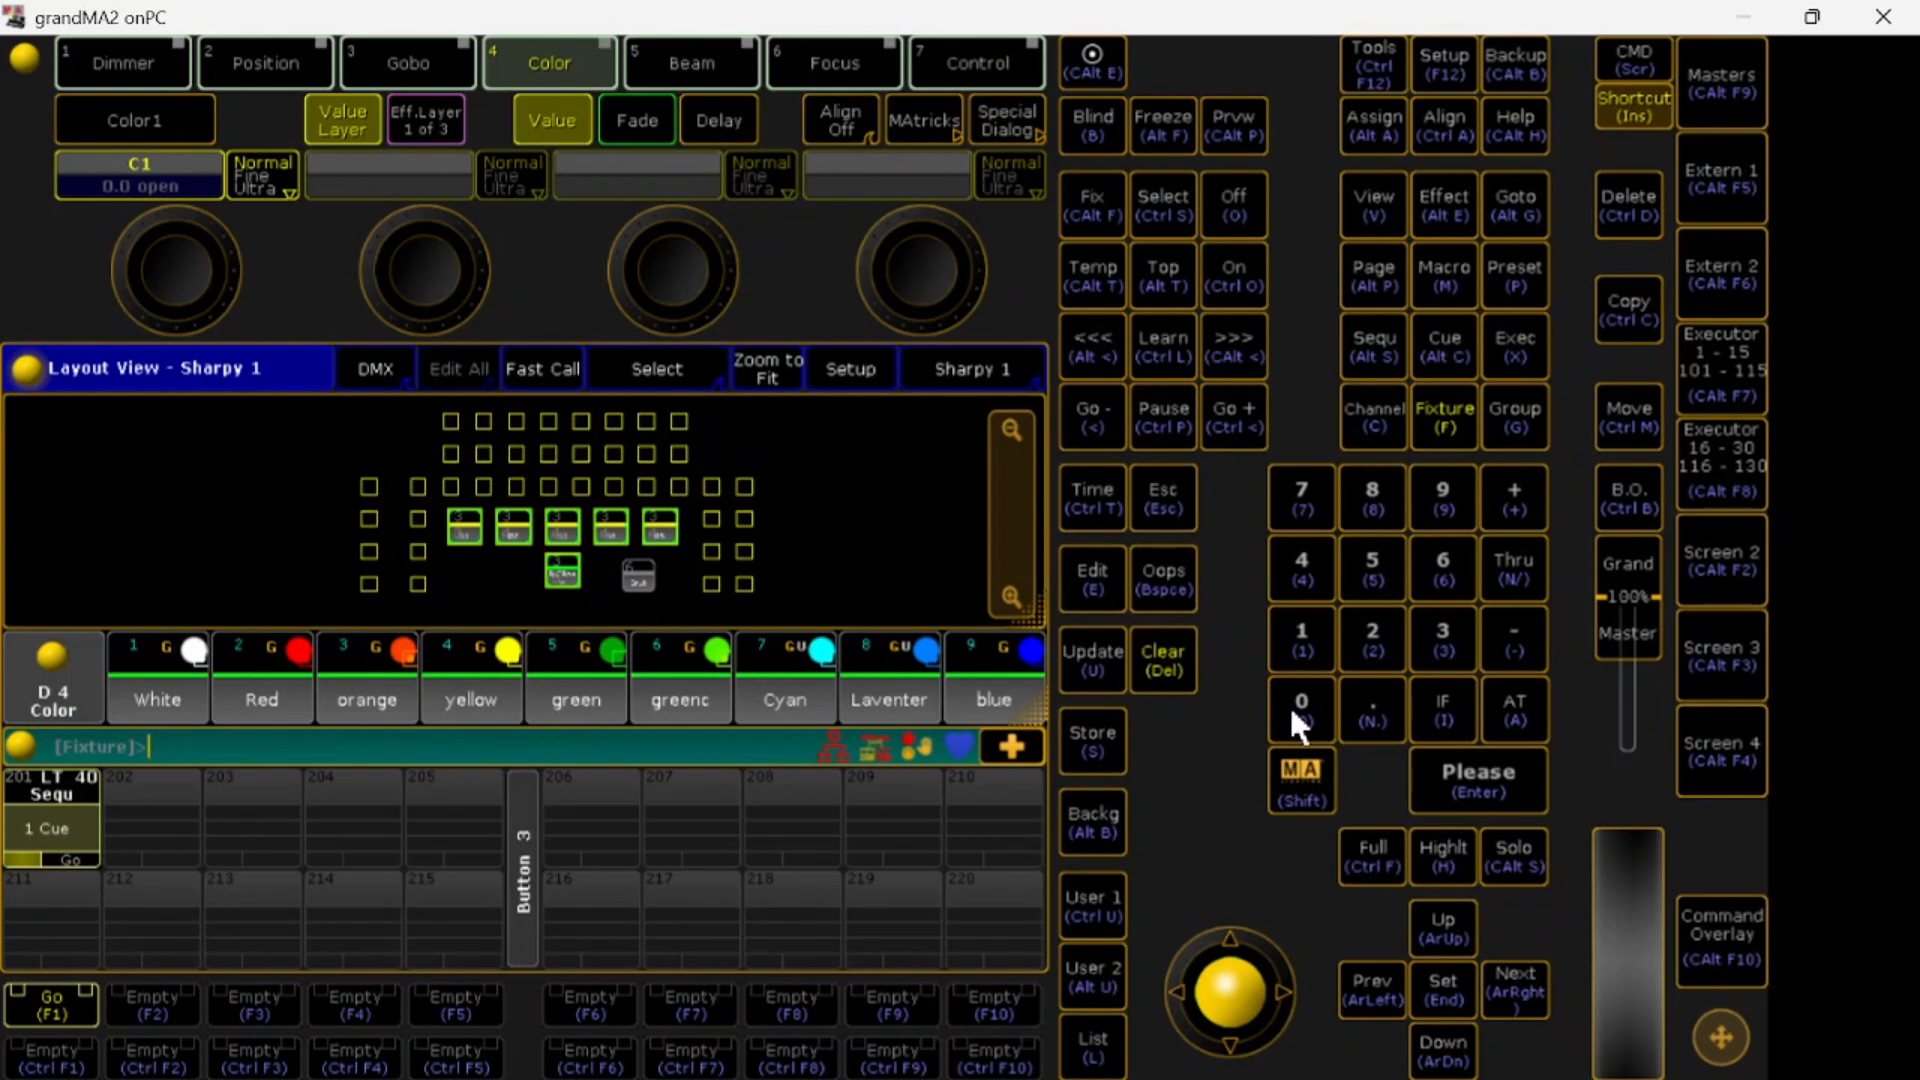Toggle the yellow Value layer button

pos(552,120)
